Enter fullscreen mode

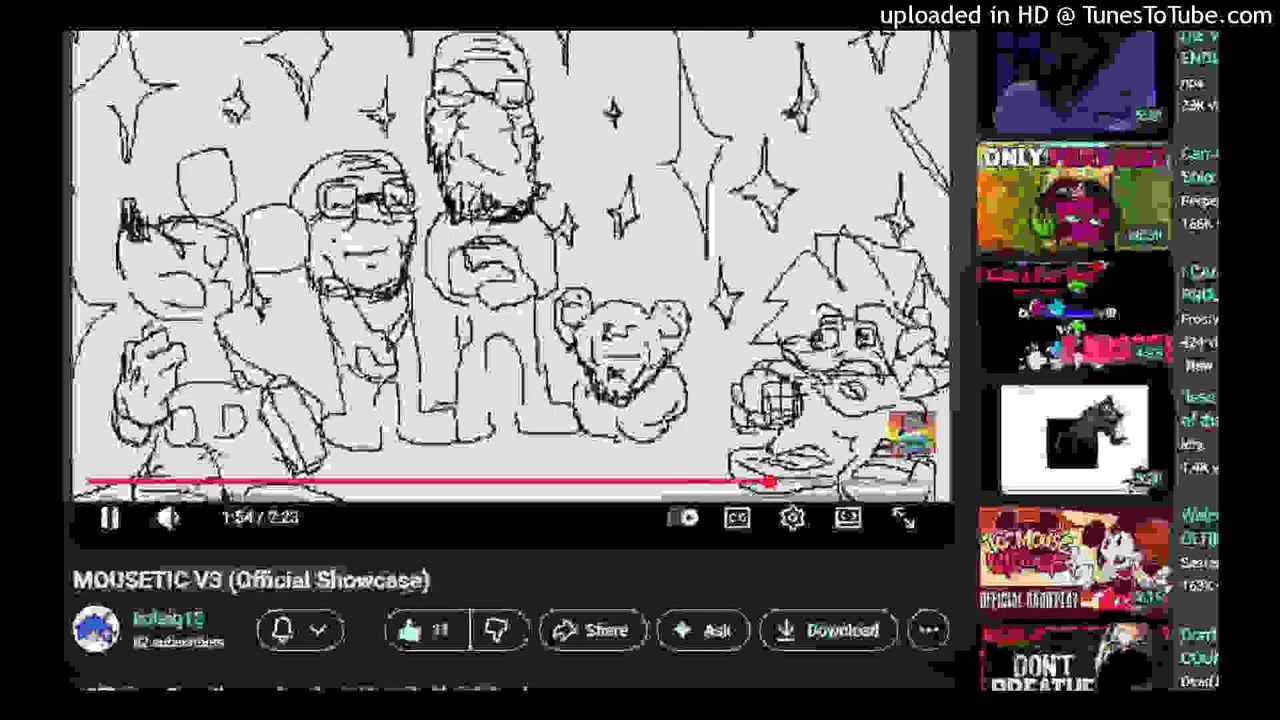point(903,517)
